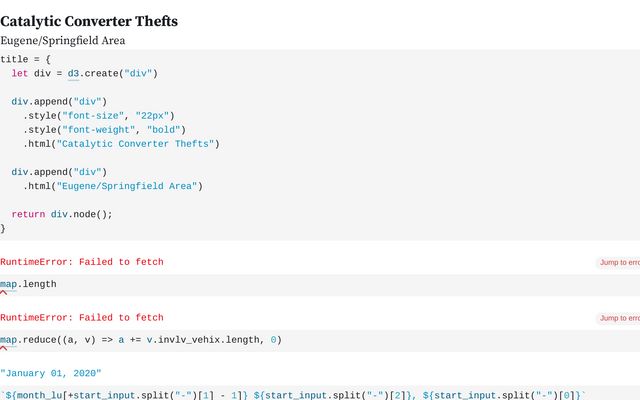Click the RuntimeError message above map.length
Image resolution: width=640 pixels, height=400 pixels.
coord(82,262)
